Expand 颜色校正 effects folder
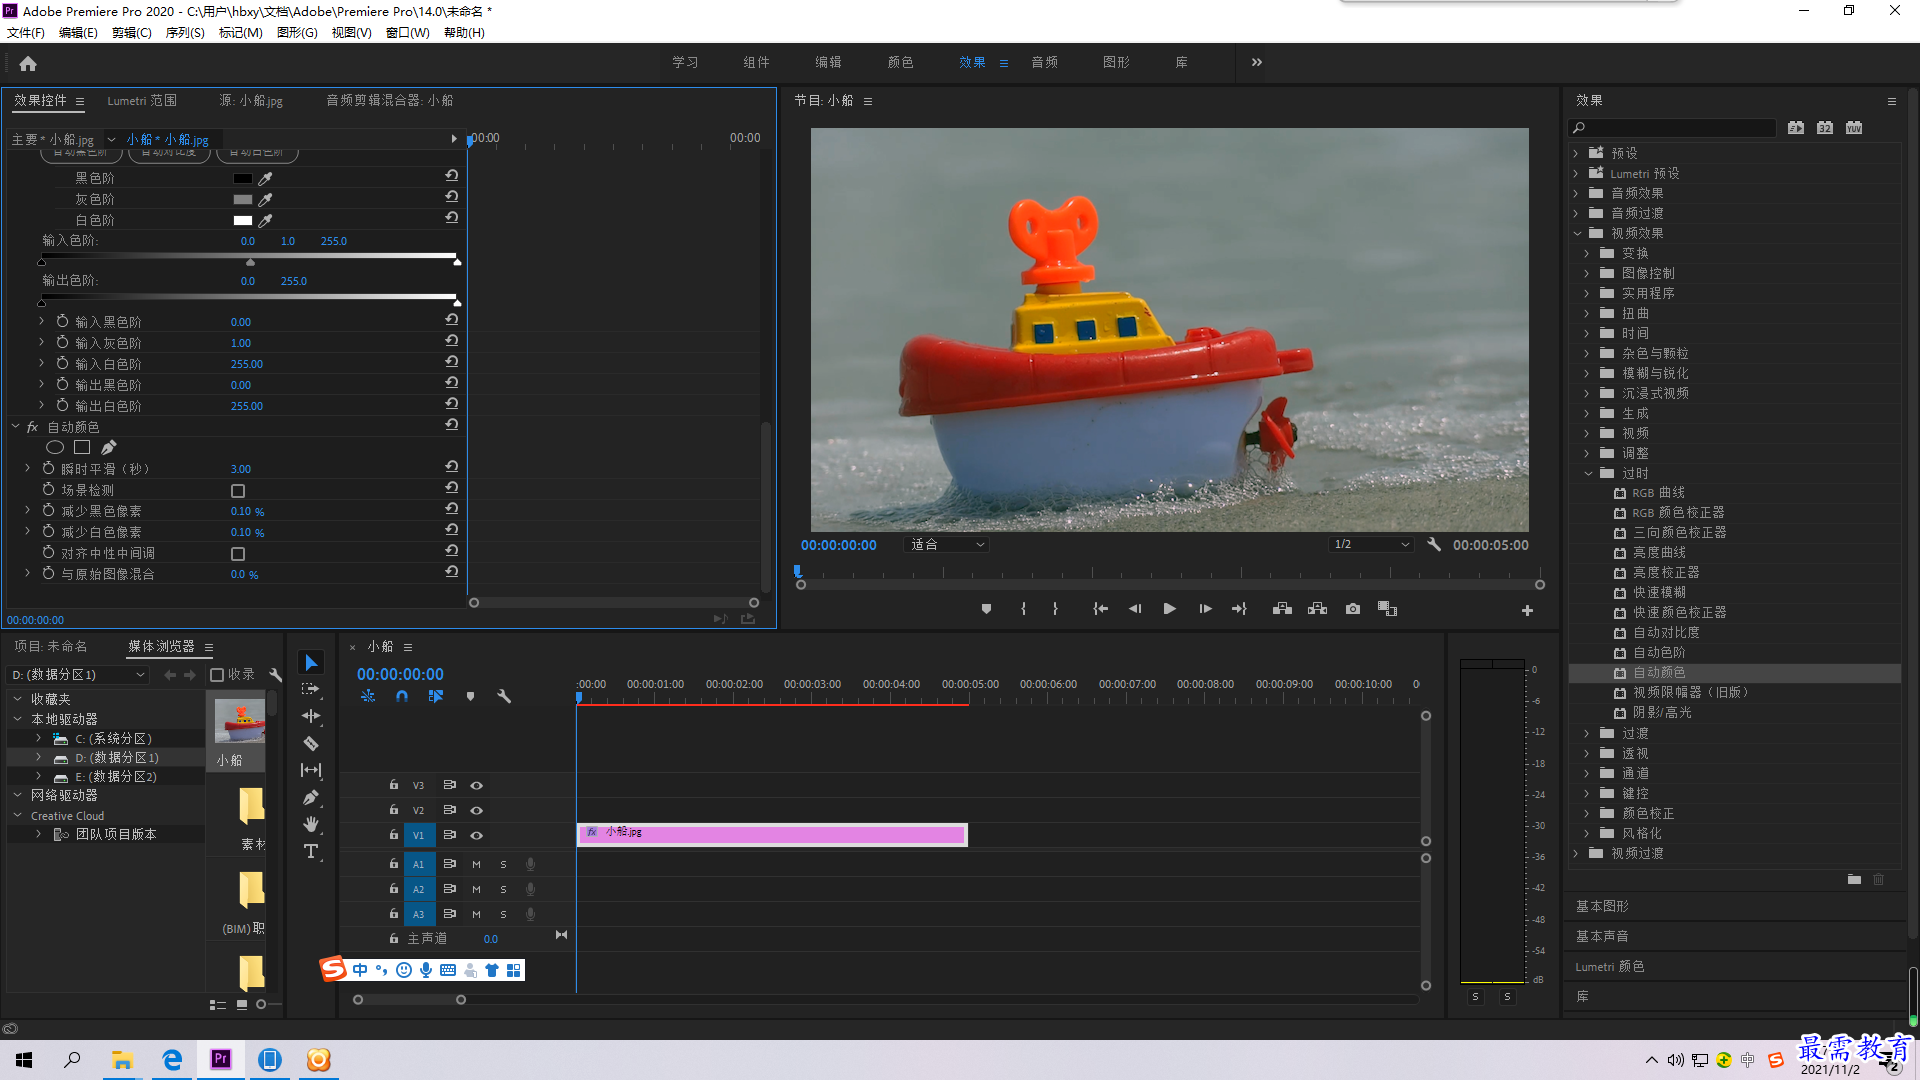The height and width of the screenshot is (1080, 1920). 1588,813
